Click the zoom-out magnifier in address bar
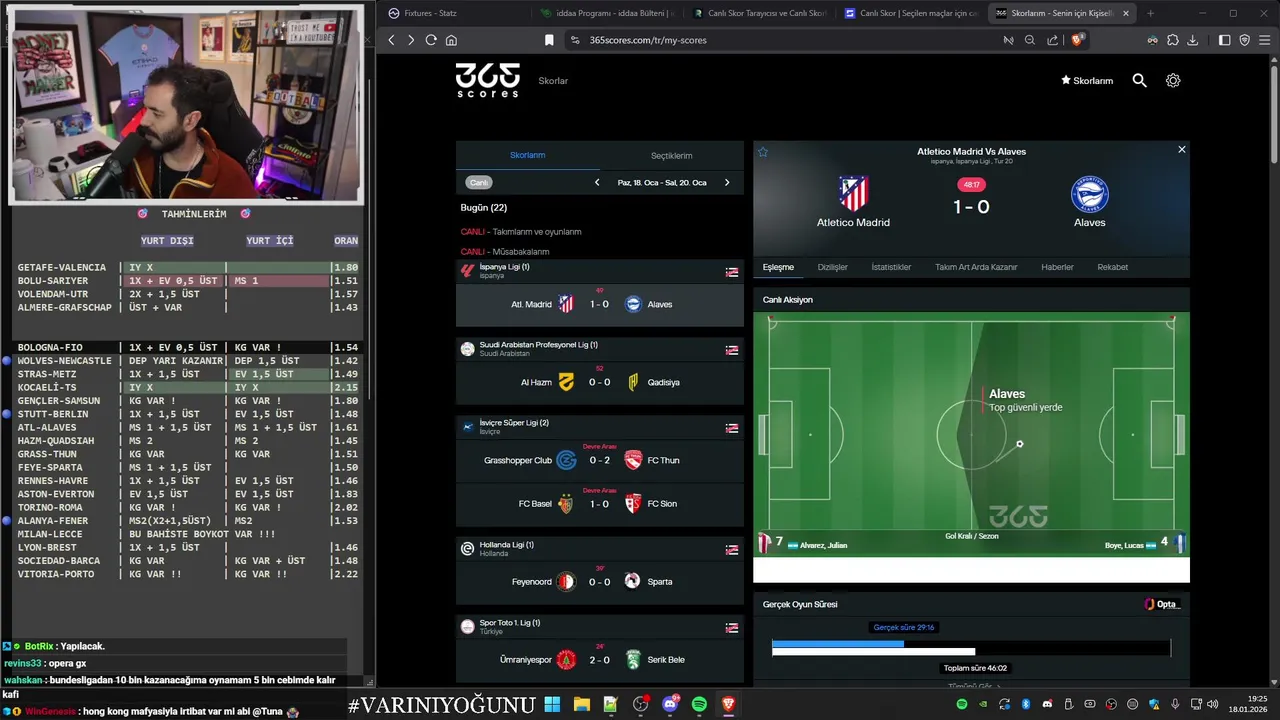This screenshot has height=720, width=1280. [x=1030, y=40]
